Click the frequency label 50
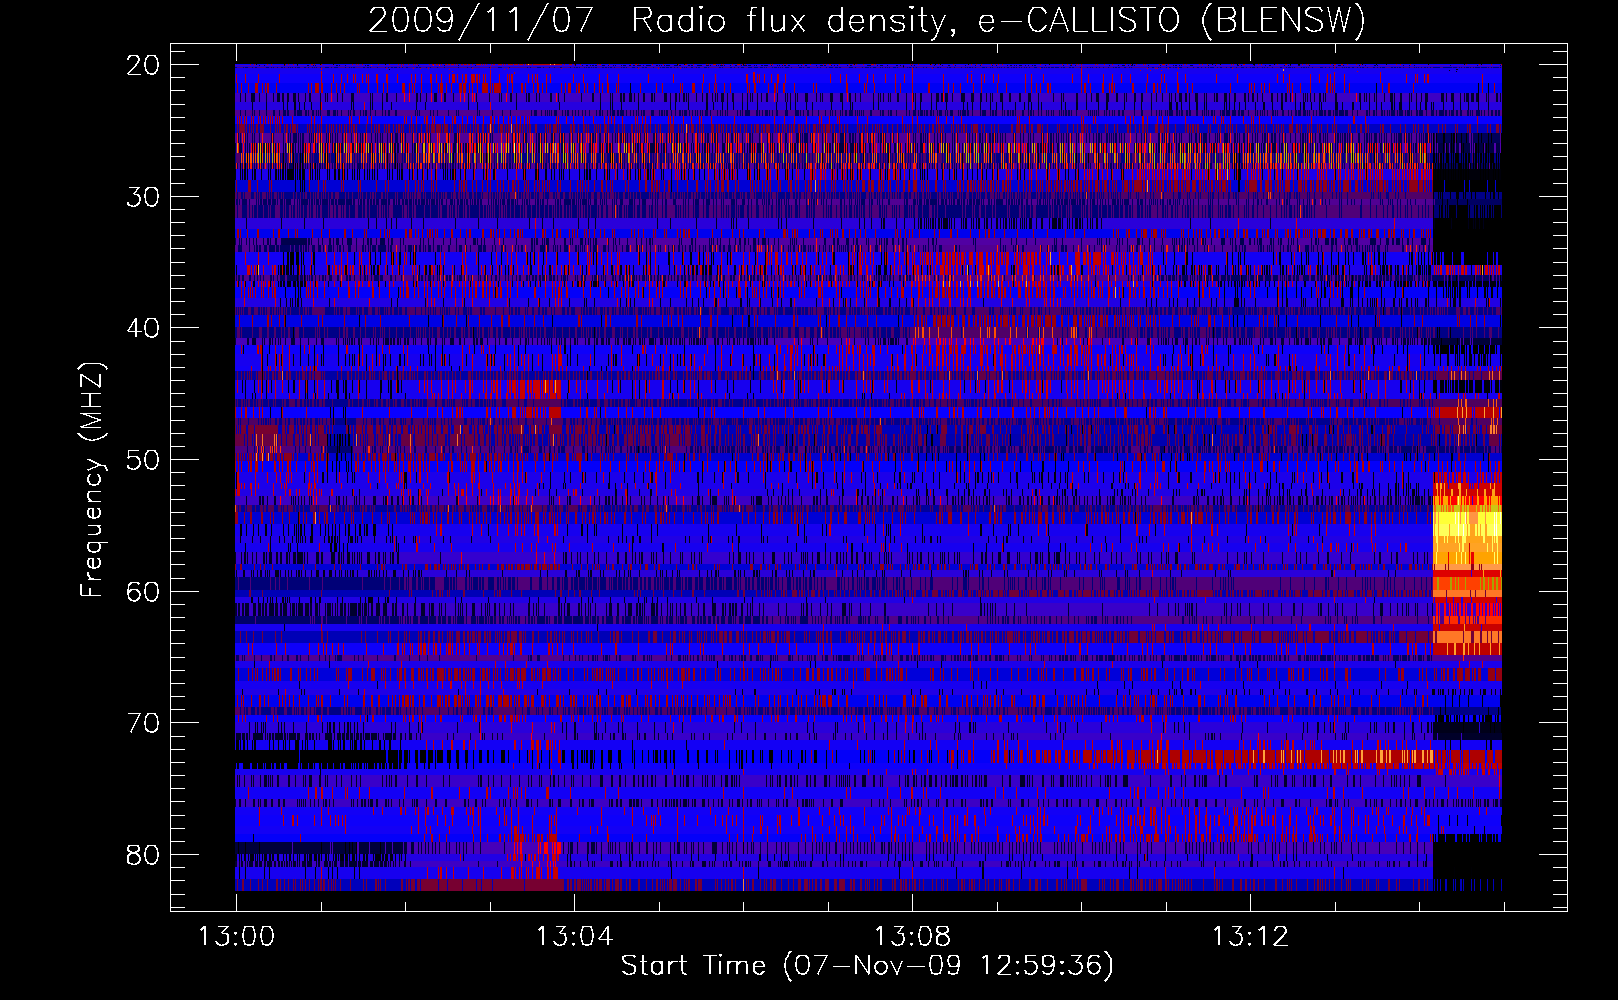This screenshot has height=1000, width=1618. [143, 460]
